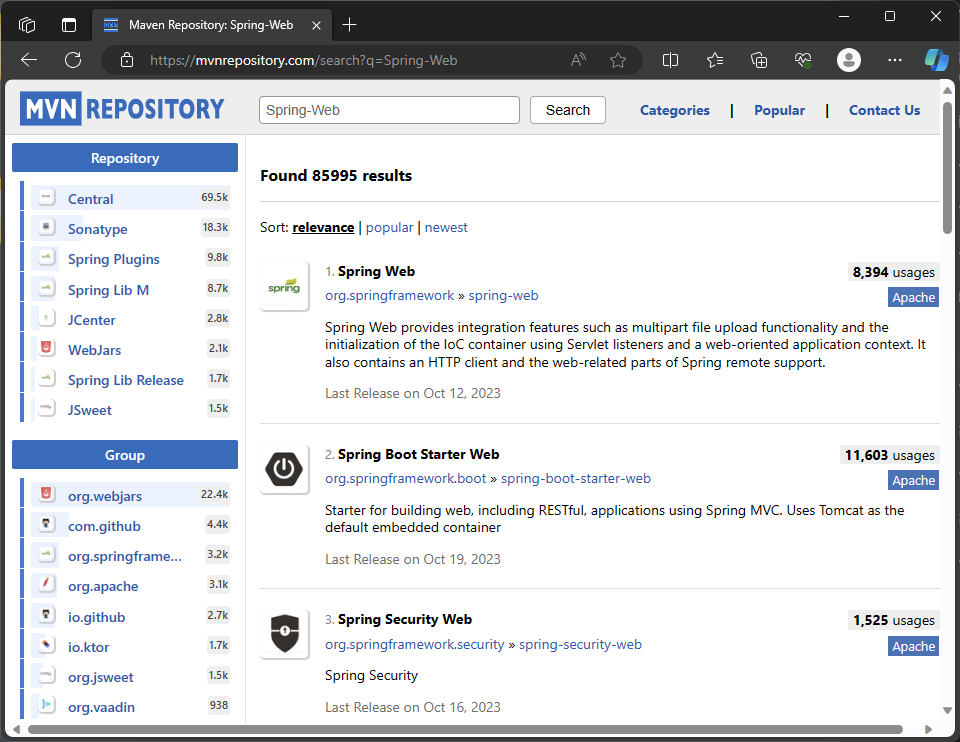Click the org.vaadin group icon

click(47, 705)
